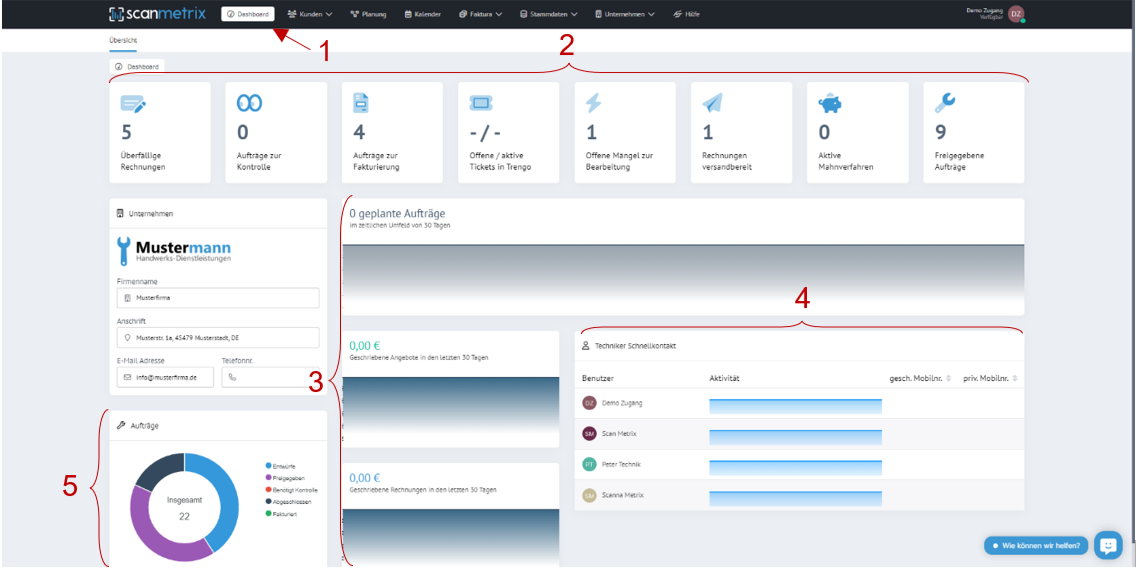Open the DZ user avatar menu
1139x569 pixels.
pos(1016,13)
